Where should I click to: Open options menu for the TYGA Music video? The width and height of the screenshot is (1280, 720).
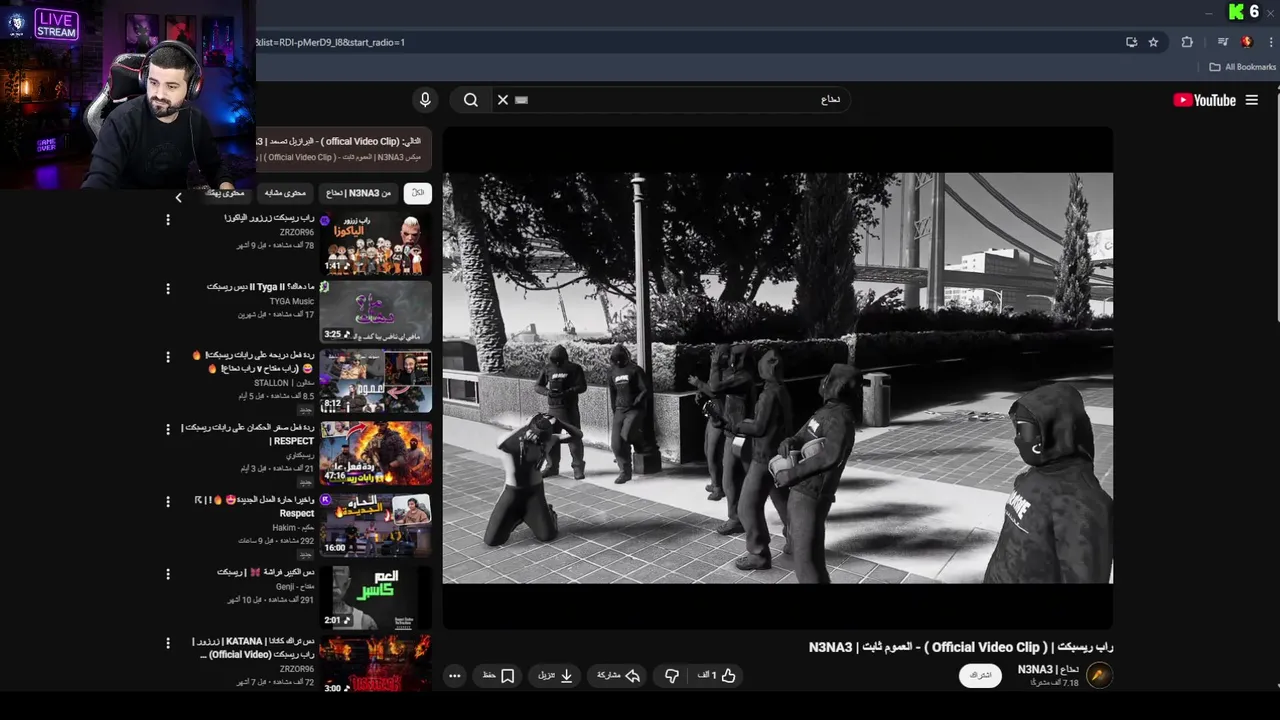(x=168, y=289)
